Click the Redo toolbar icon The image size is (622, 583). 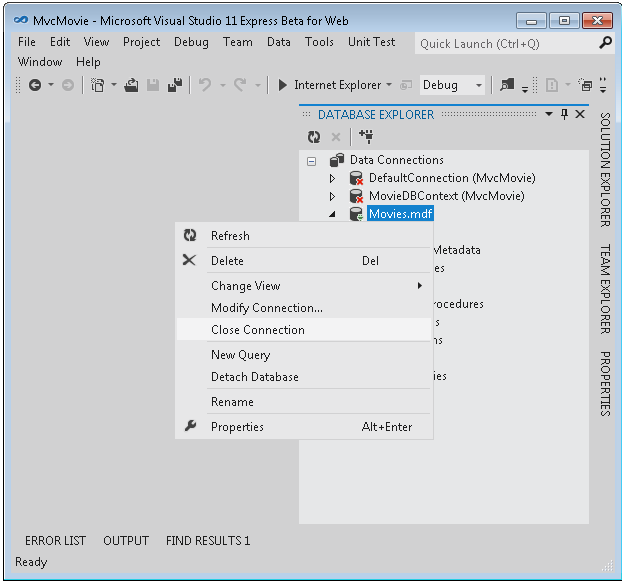pyautogui.click(x=240, y=85)
